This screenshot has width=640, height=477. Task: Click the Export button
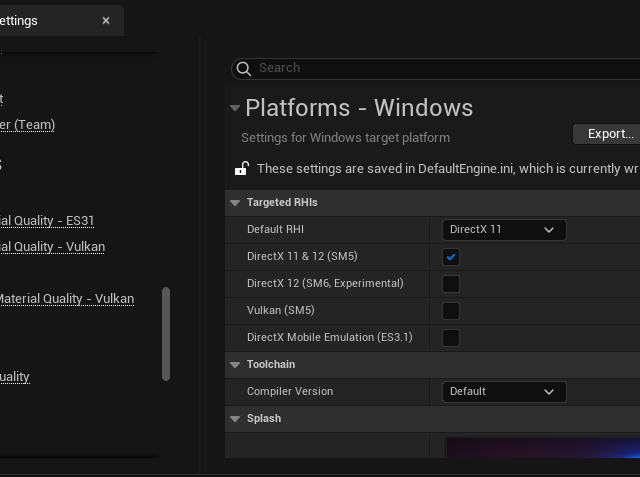pyautogui.click(x=609, y=134)
